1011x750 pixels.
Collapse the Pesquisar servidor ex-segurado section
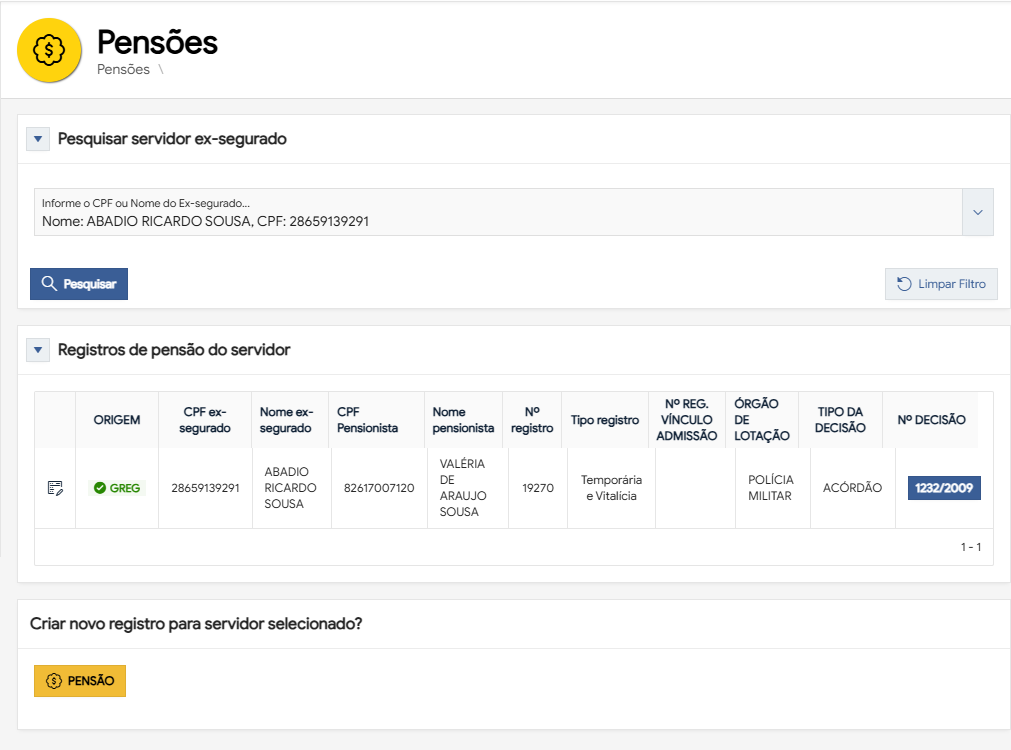tap(38, 139)
